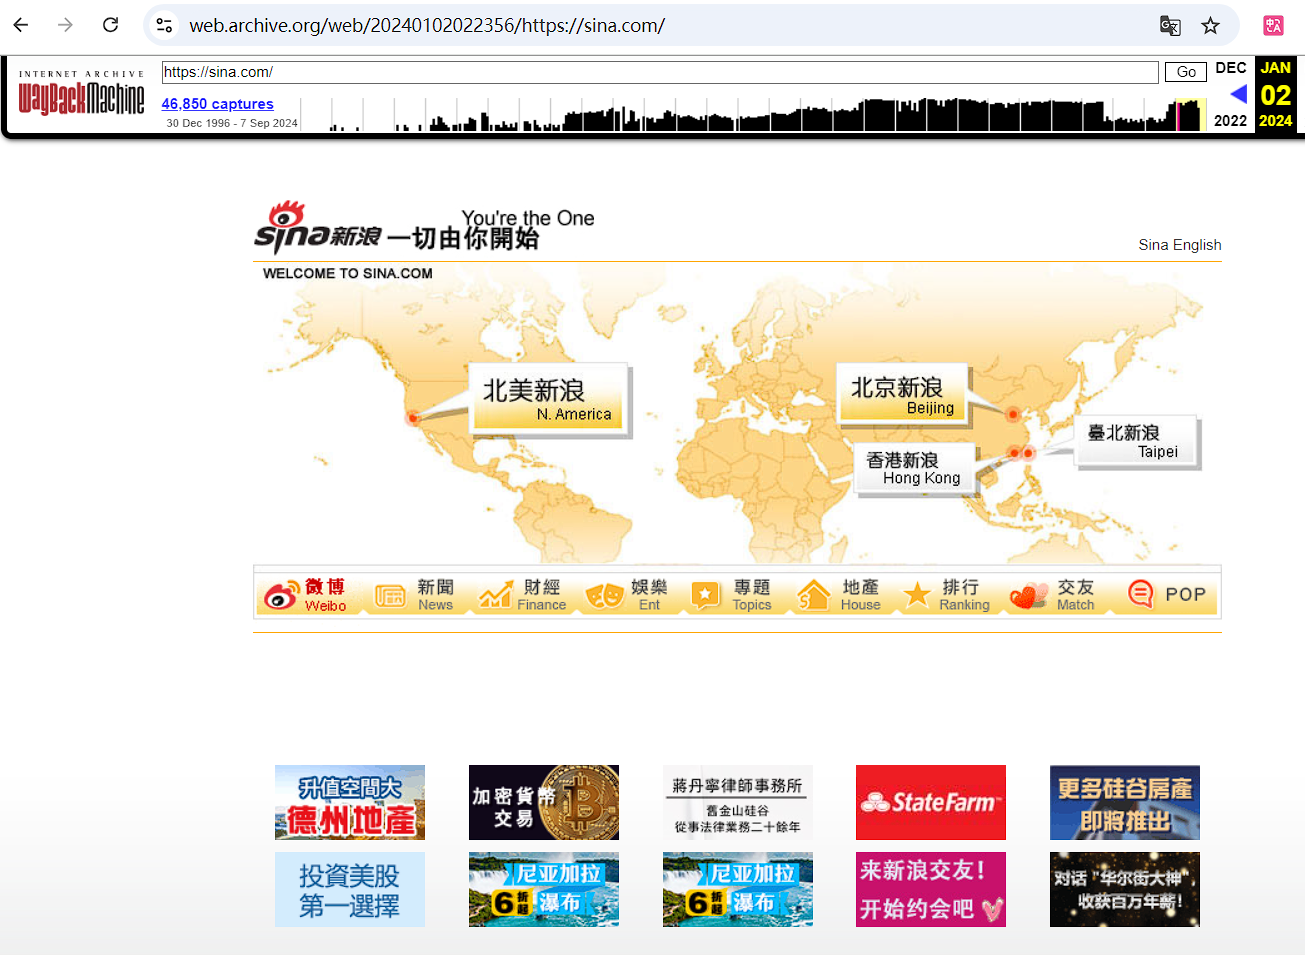Follow the Sina English link
Image resolution: width=1305 pixels, height=955 pixels.
1179,245
